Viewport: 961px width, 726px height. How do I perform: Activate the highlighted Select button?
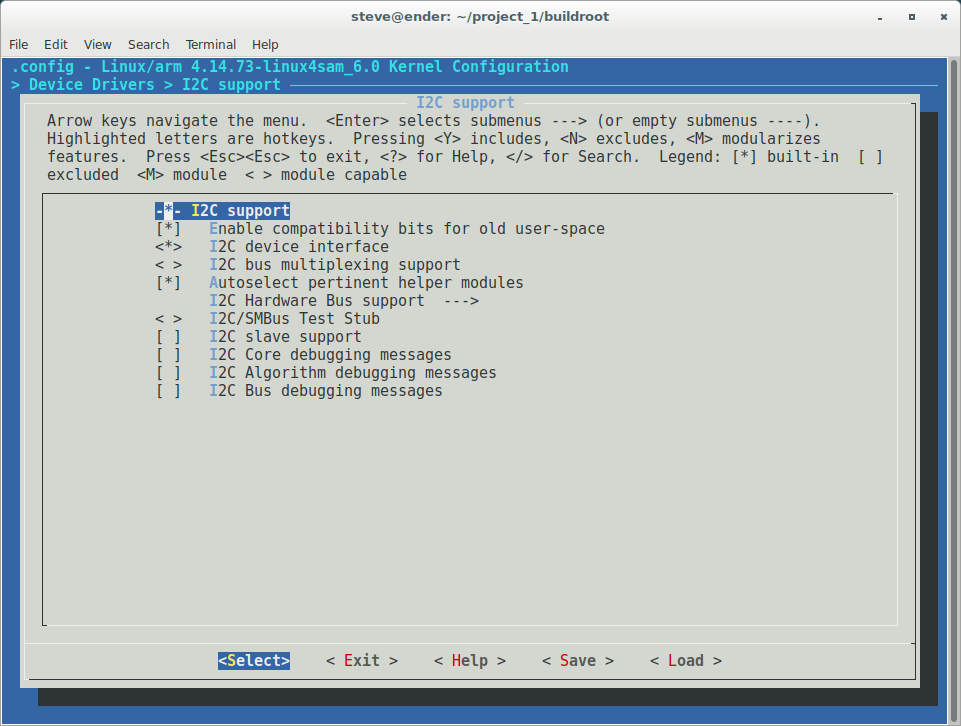tap(253, 660)
